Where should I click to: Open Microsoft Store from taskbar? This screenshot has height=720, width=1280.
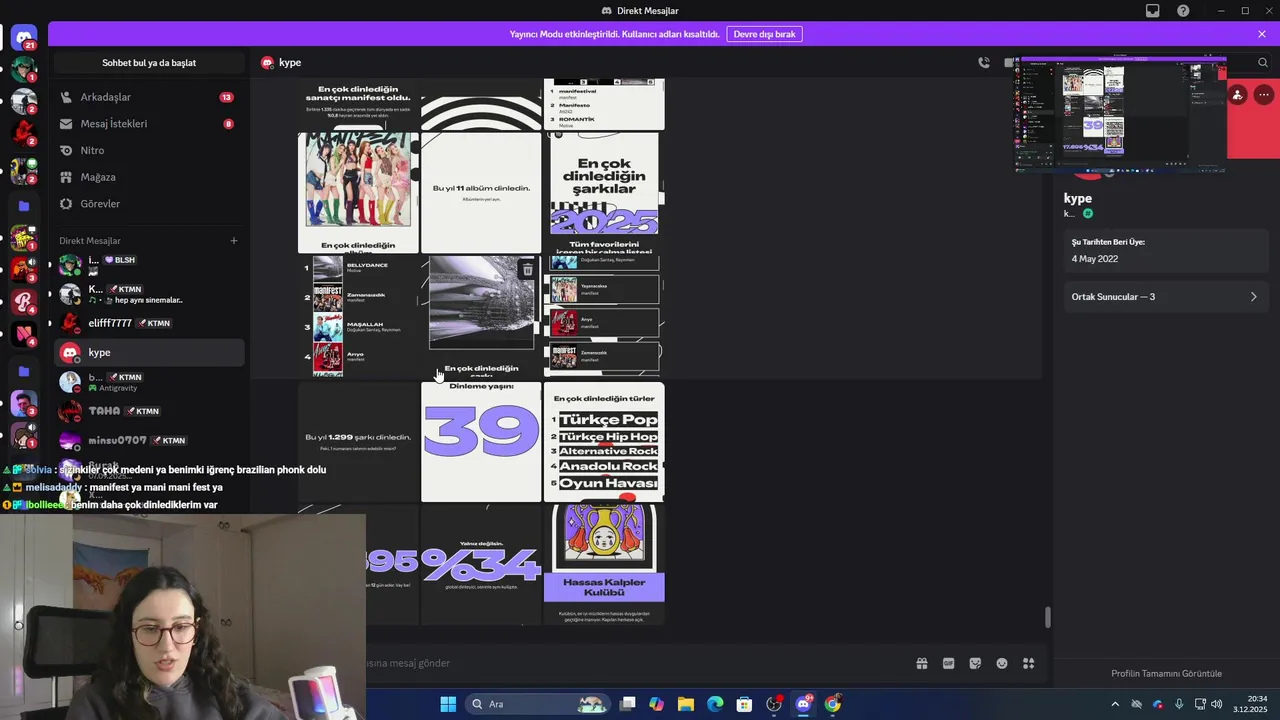[x=744, y=704]
